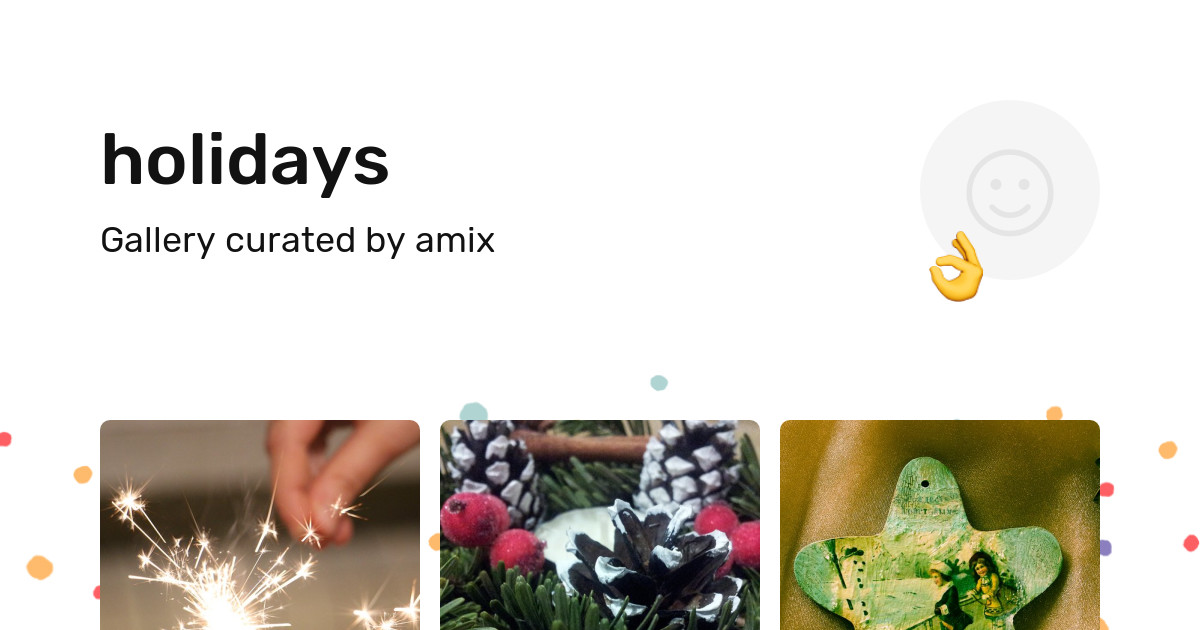Click the large orange dot left of the sparkler photo
The height and width of the screenshot is (630, 1200).
40,567
